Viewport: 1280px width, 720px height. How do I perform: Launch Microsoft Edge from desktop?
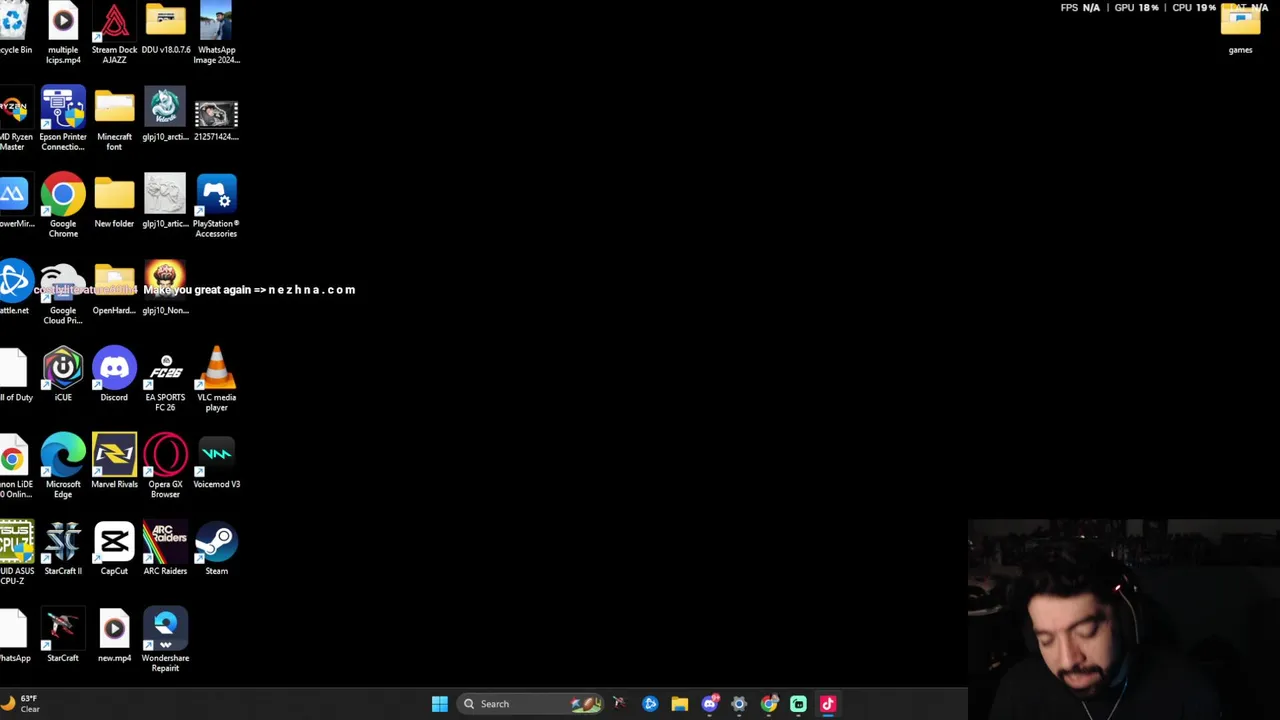(63, 466)
